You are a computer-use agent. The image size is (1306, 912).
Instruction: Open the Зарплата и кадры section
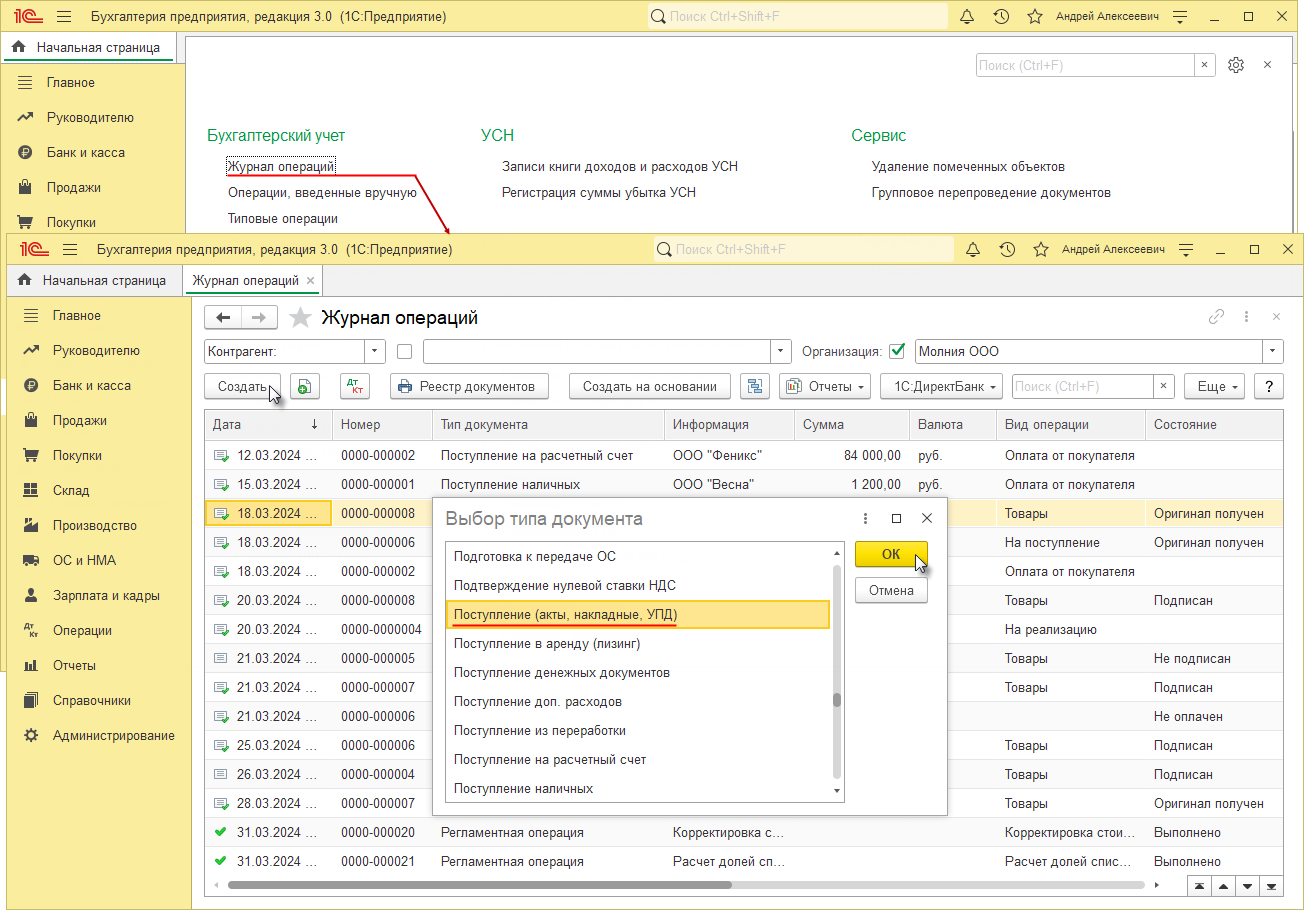pos(106,596)
